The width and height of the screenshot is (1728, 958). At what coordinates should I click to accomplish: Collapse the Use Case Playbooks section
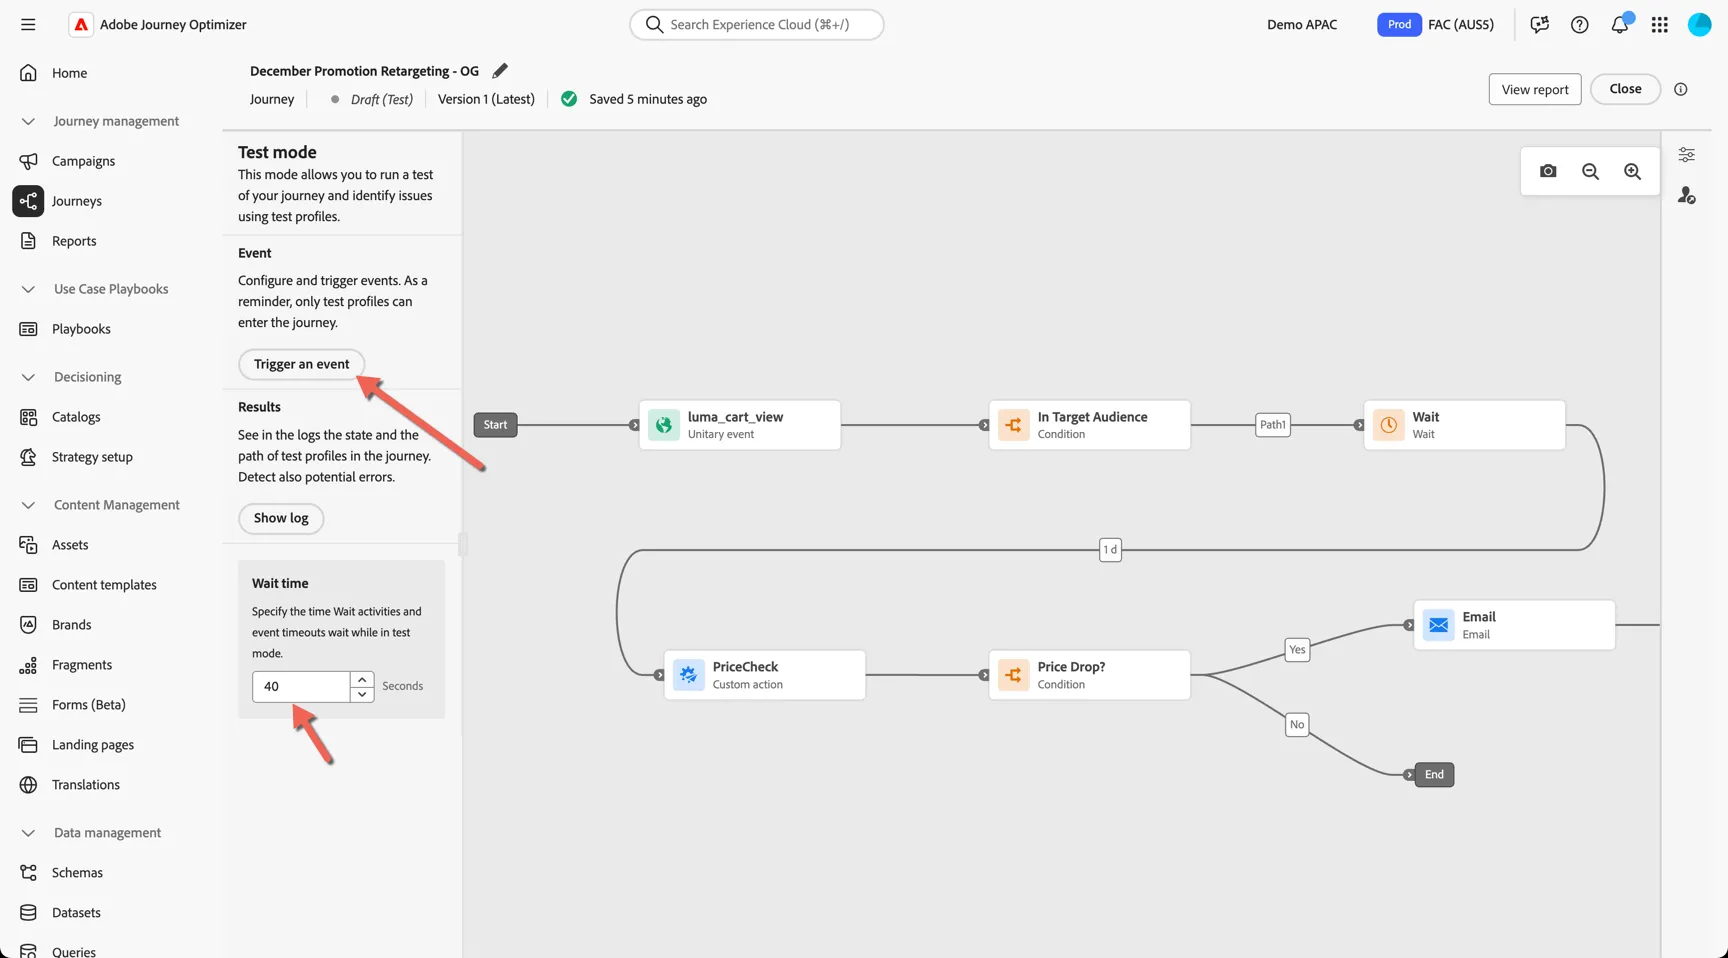coord(28,289)
